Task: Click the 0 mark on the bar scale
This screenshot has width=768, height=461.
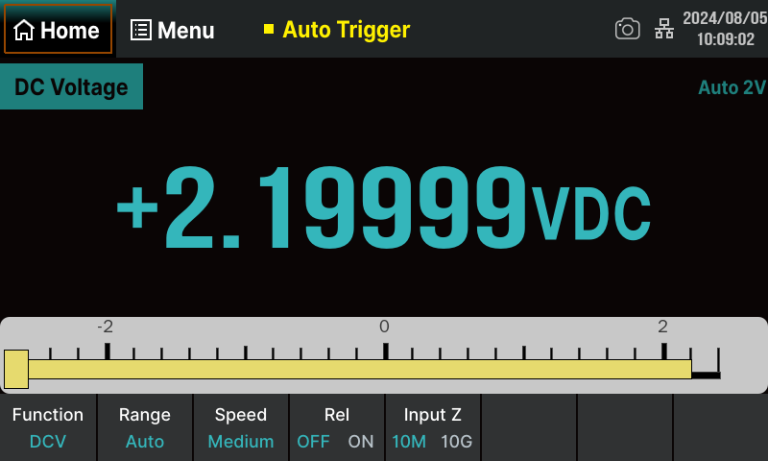Action: click(x=384, y=327)
